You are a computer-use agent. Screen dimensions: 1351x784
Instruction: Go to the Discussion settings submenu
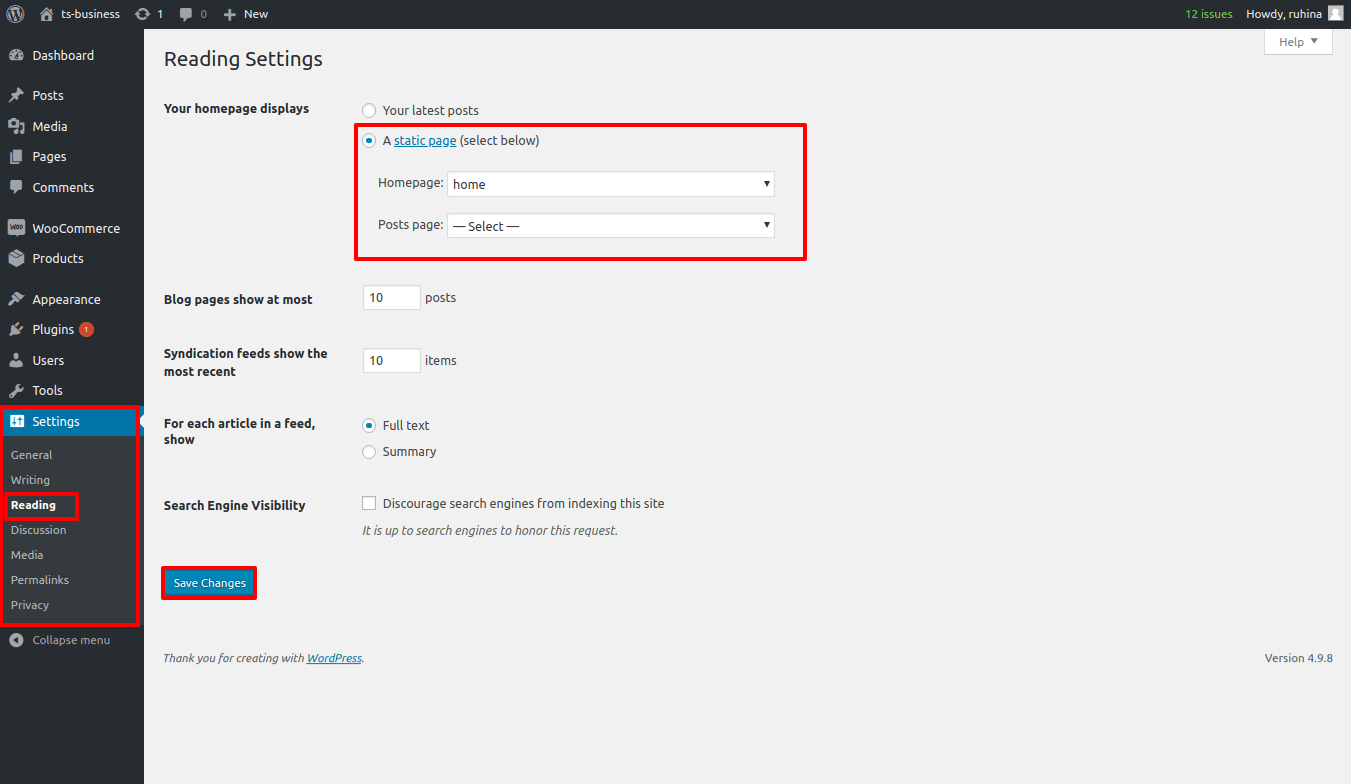point(38,530)
